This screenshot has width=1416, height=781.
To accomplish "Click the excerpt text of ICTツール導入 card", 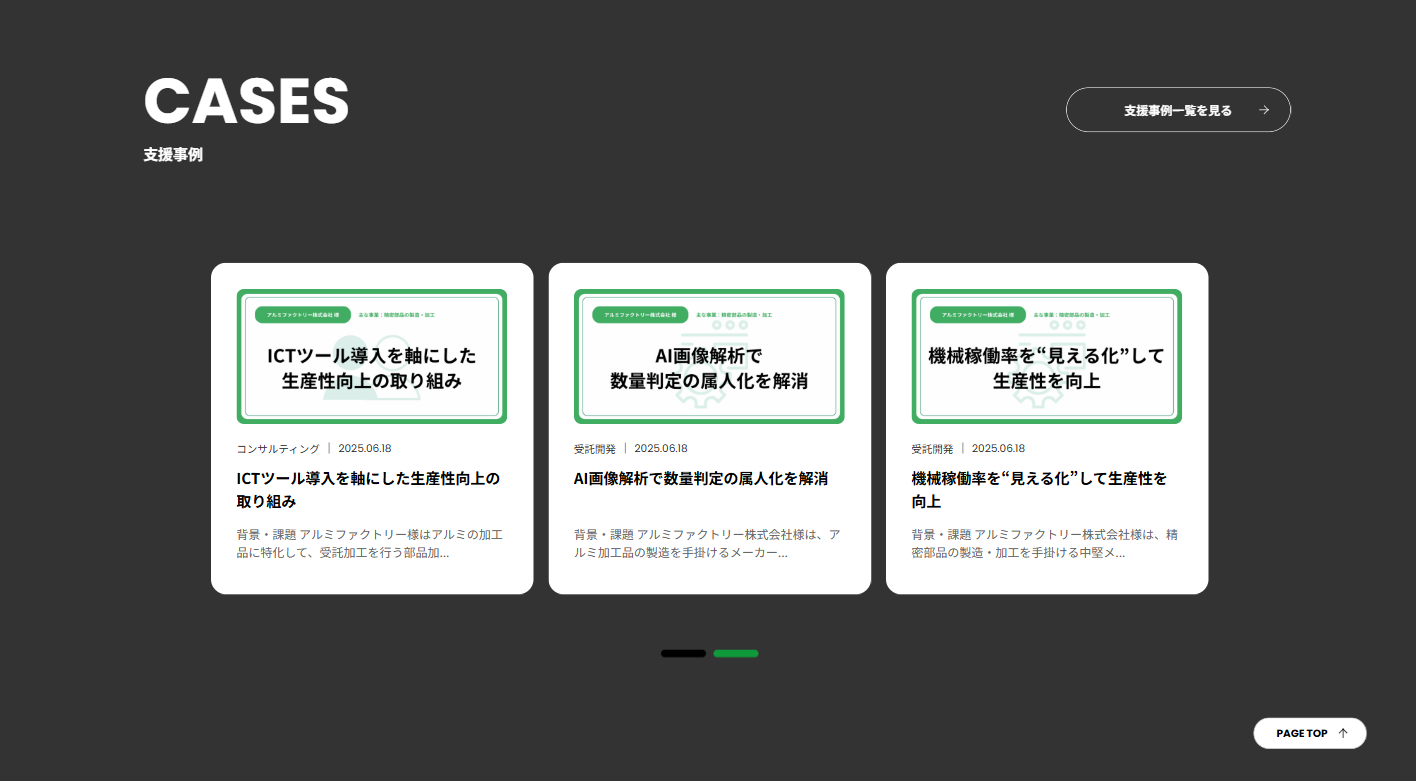I will (369, 543).
